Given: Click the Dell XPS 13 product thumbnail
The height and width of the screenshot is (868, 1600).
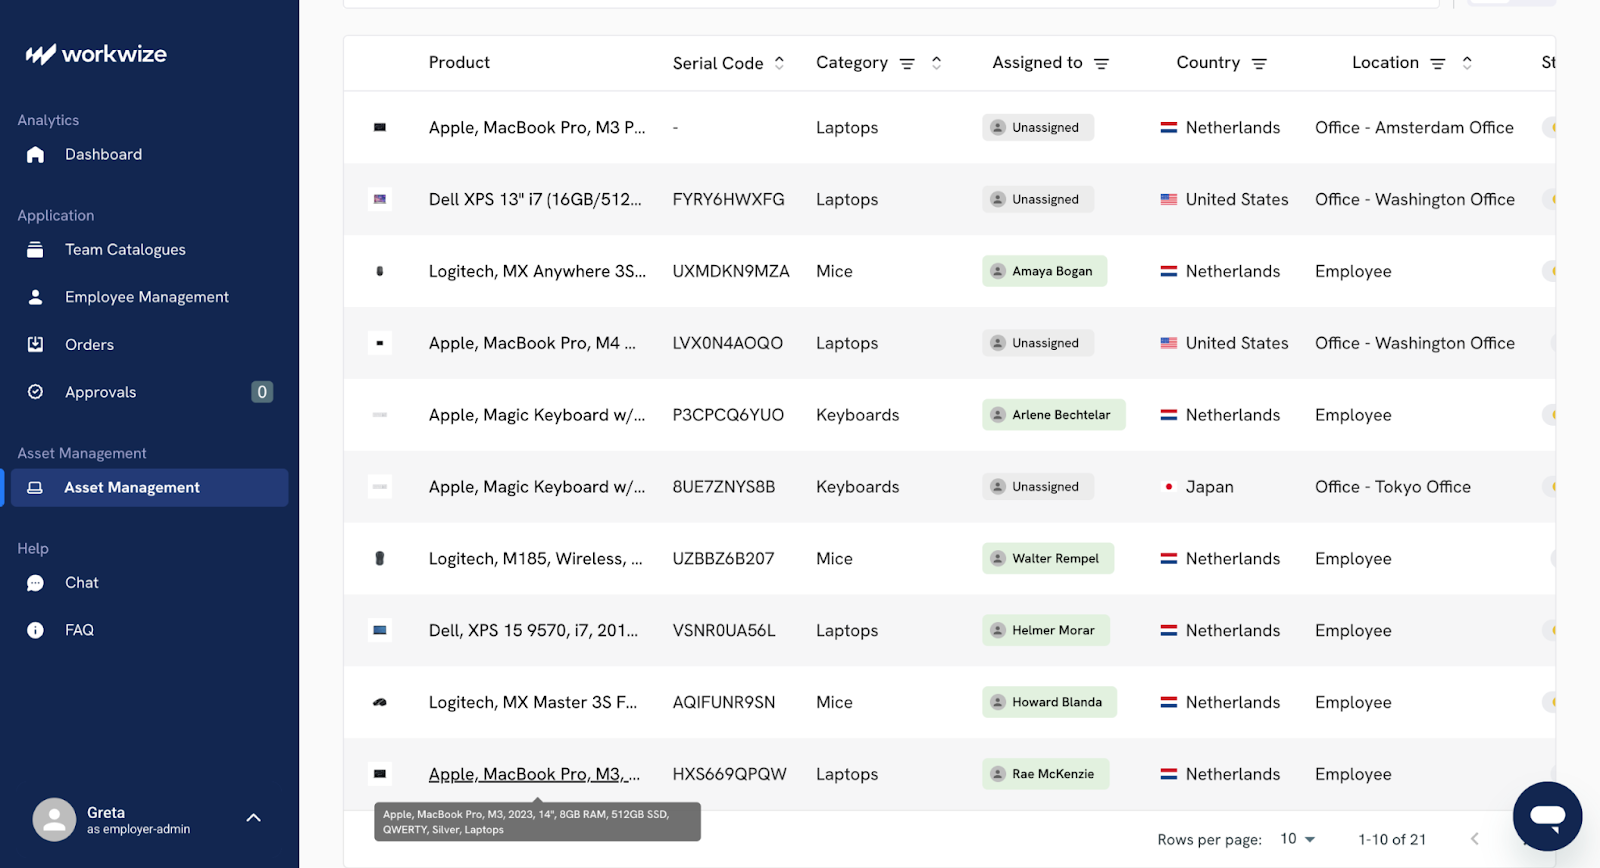Looking at the screenshot, I should click(380, 200).
